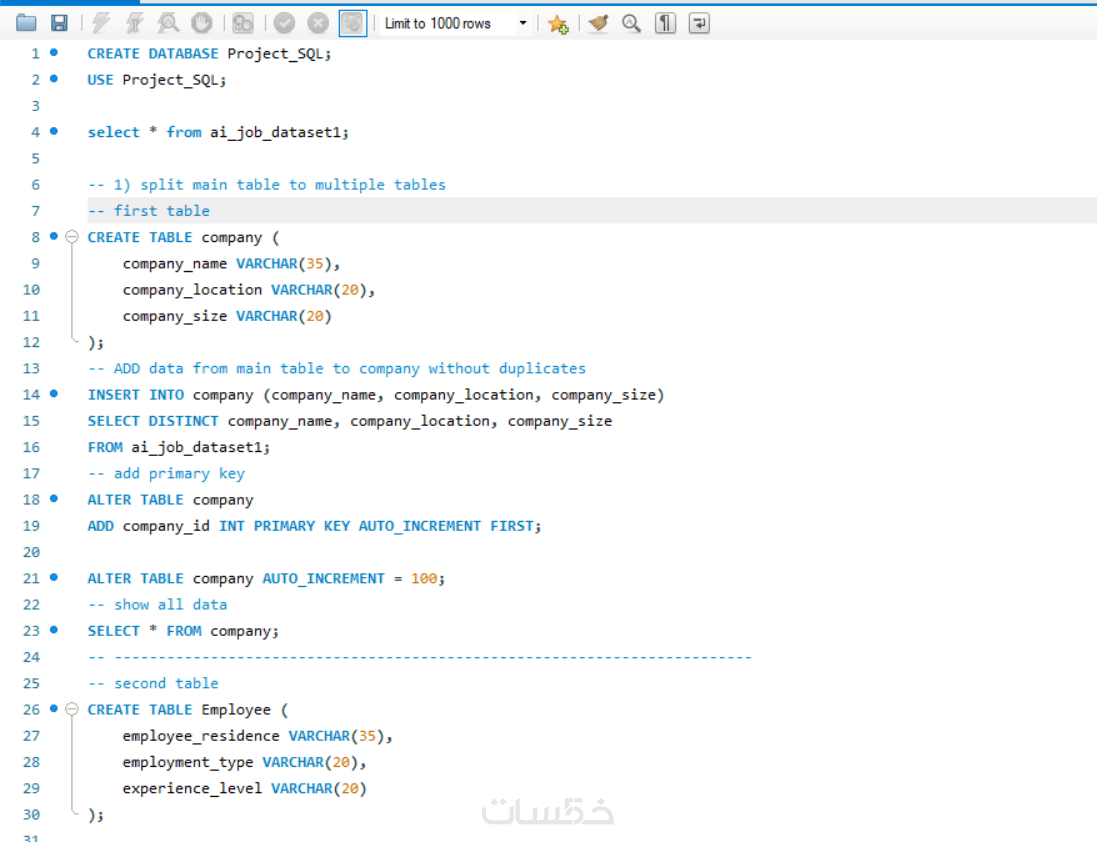Click the statement marker dot on line 23
This screenshot has width=1097, height=842.
click(x=54, y=630)
